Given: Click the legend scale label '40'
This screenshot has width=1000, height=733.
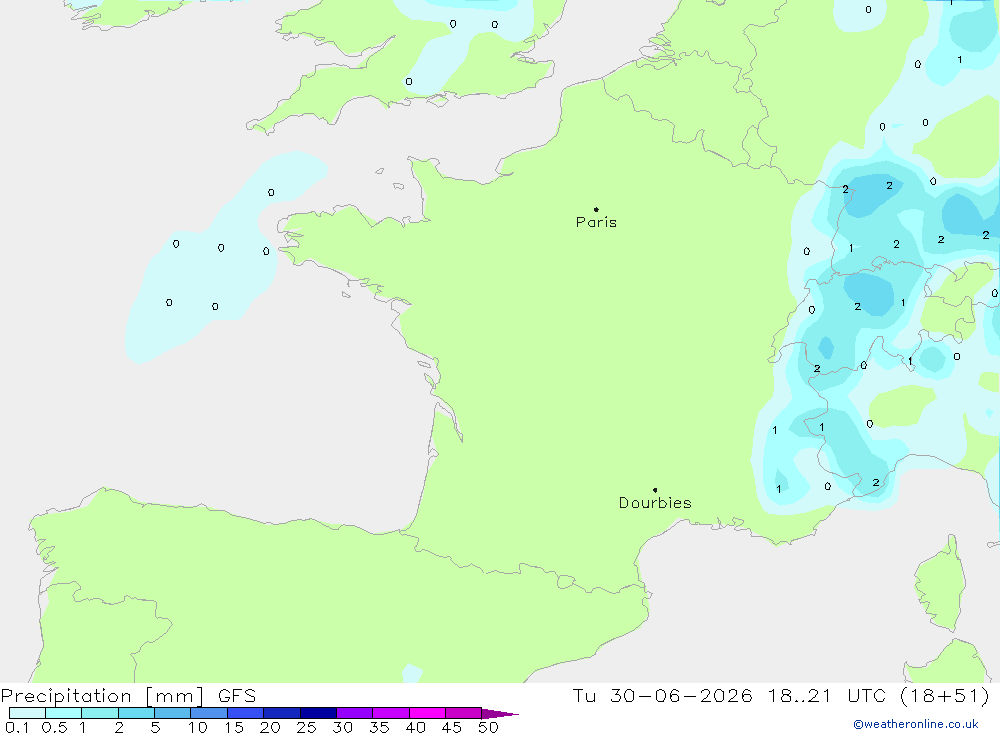Looking at the screenshot, I should point(416,727).
